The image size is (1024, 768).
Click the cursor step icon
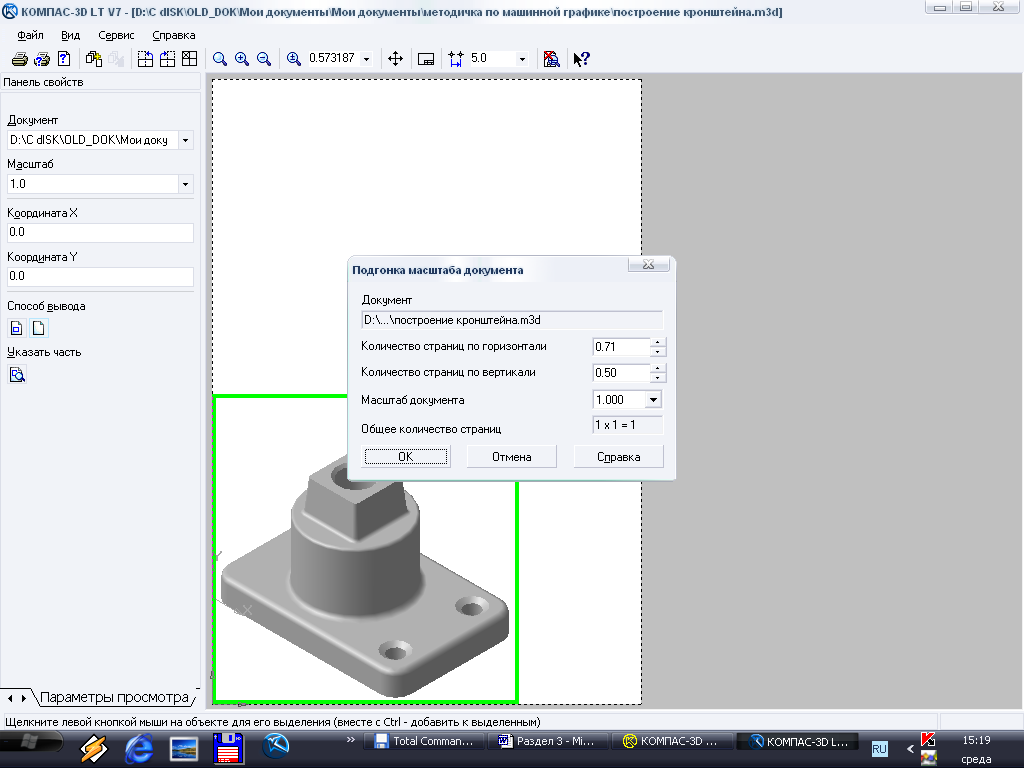point(456,59)
